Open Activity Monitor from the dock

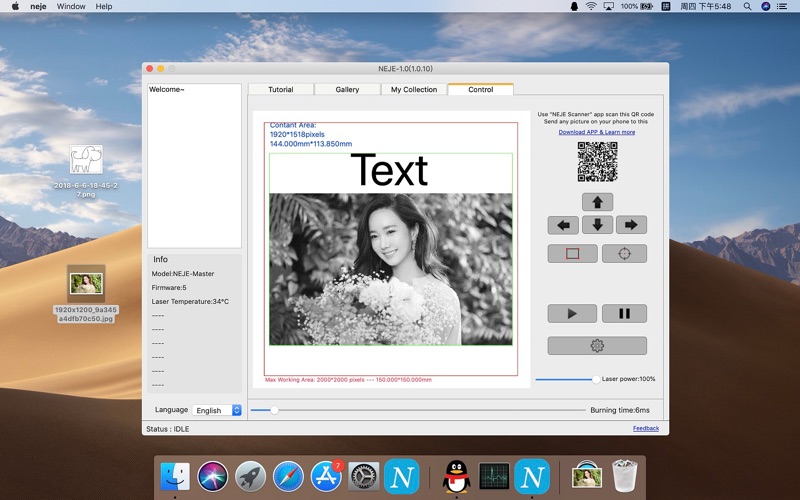point(494,476)
